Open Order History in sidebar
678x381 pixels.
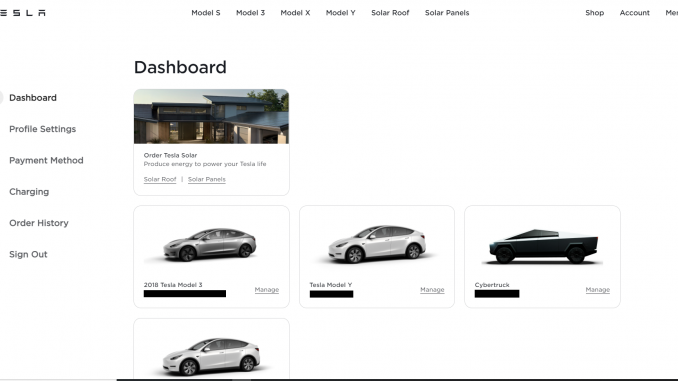(x=39, y=223)
